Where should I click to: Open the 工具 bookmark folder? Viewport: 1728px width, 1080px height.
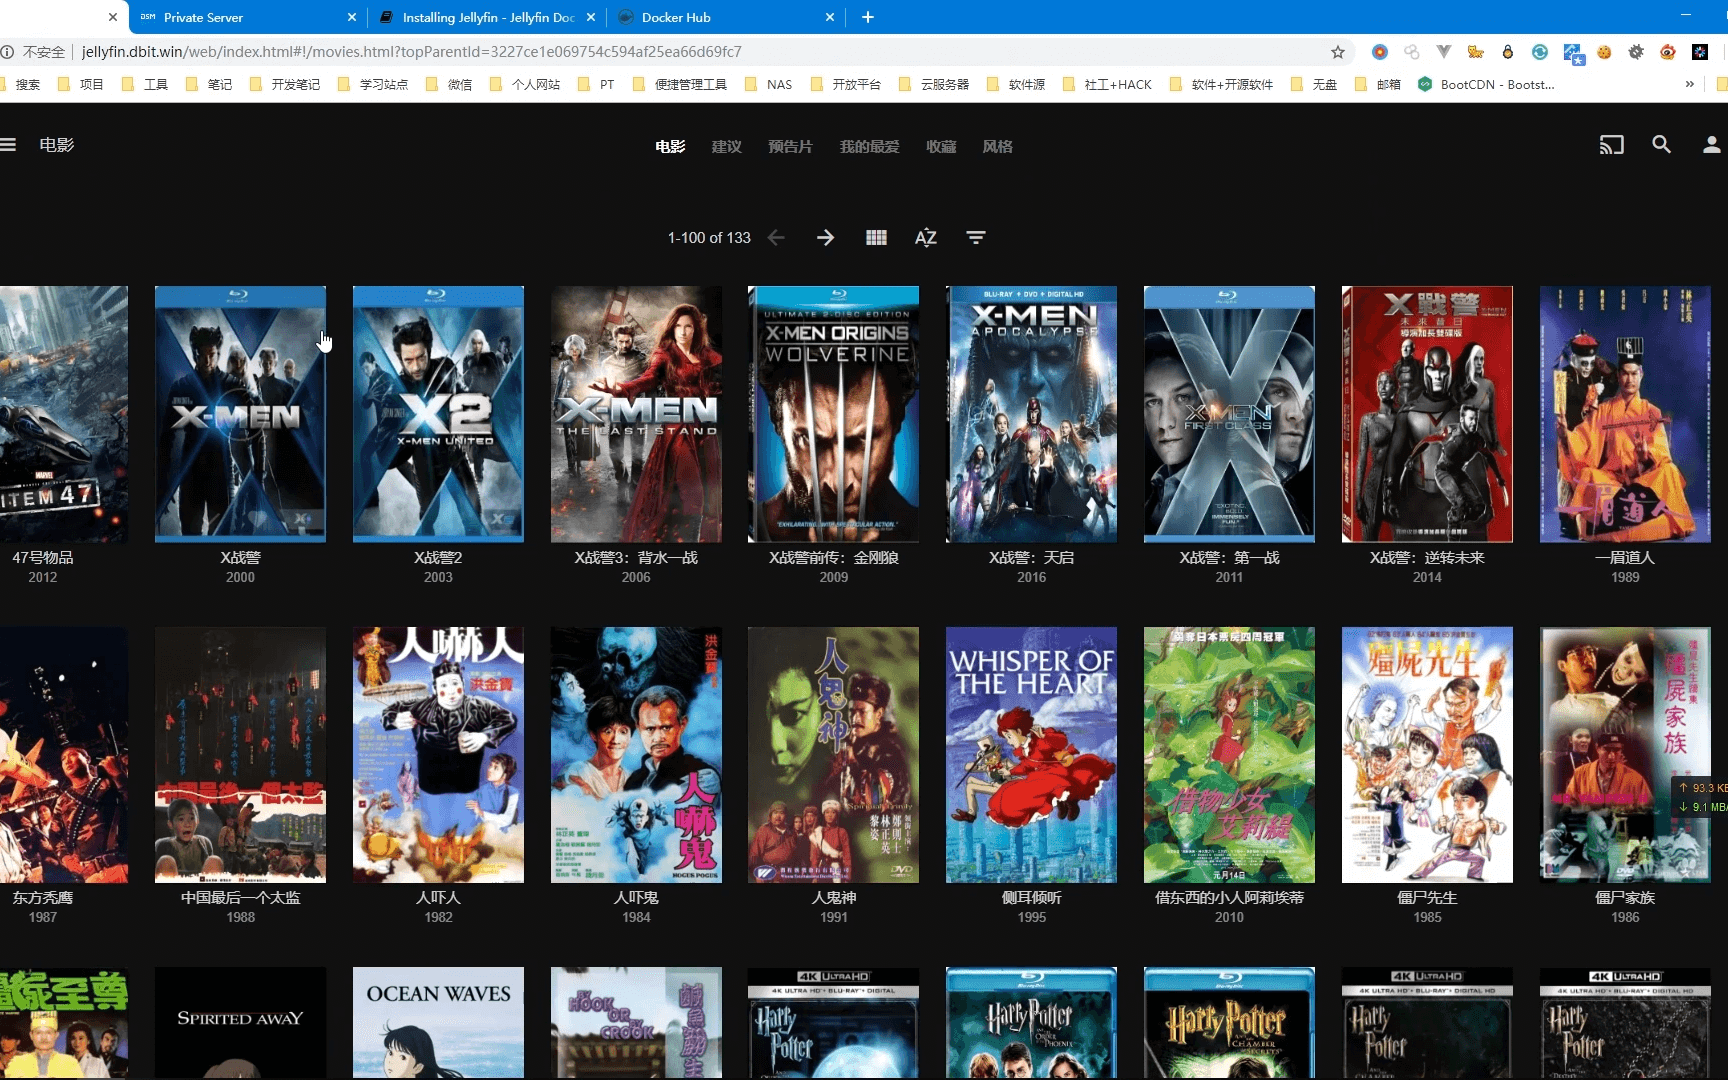pyautogui.click(x=145, y=84)
